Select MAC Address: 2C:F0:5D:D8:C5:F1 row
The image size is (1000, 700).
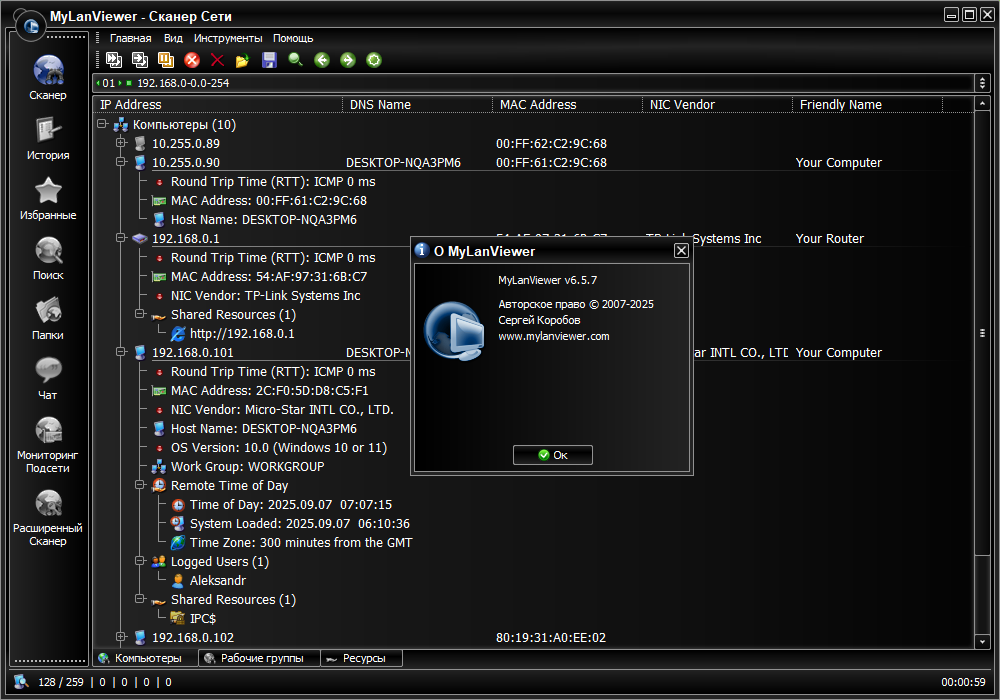pos(270,390)
